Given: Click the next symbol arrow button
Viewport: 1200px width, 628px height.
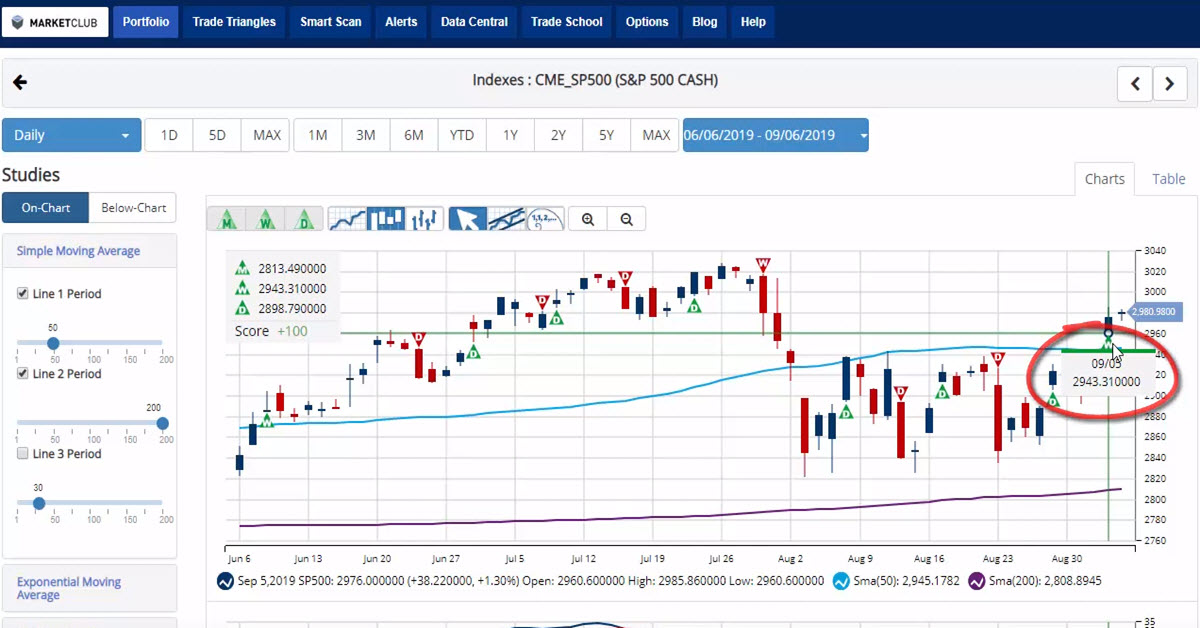Looking at the screenshot, I should point(1170,84).
